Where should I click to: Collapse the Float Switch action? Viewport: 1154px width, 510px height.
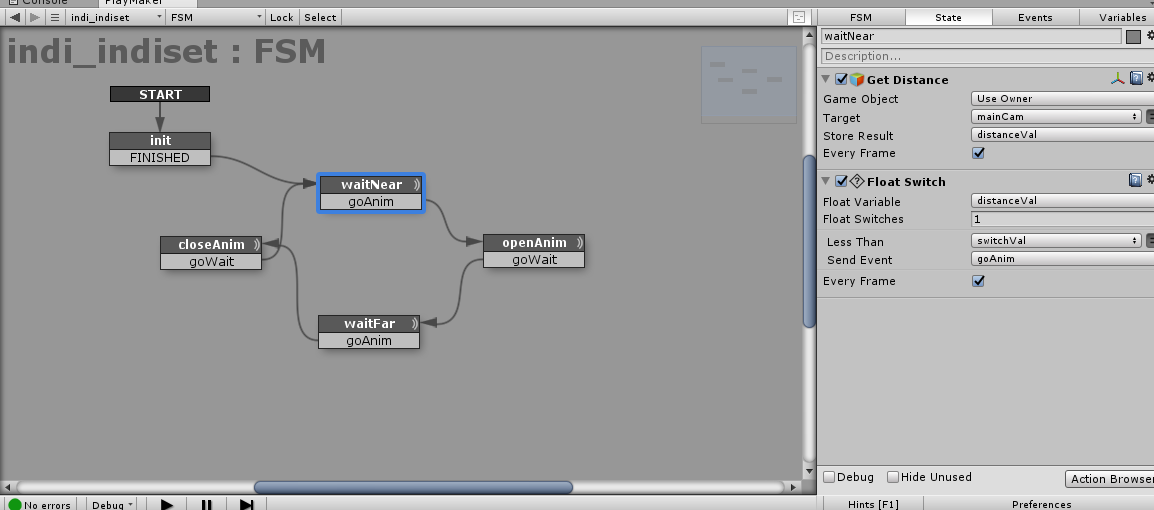tap(826, 181)
